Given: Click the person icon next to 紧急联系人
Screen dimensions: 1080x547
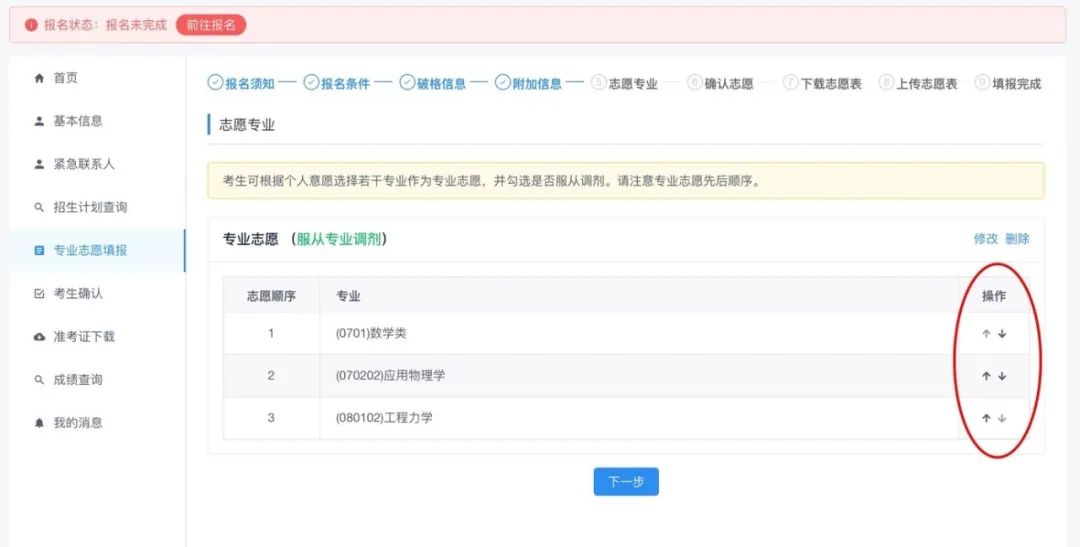Looking at the screenshot, I should [x=39, y=165].
